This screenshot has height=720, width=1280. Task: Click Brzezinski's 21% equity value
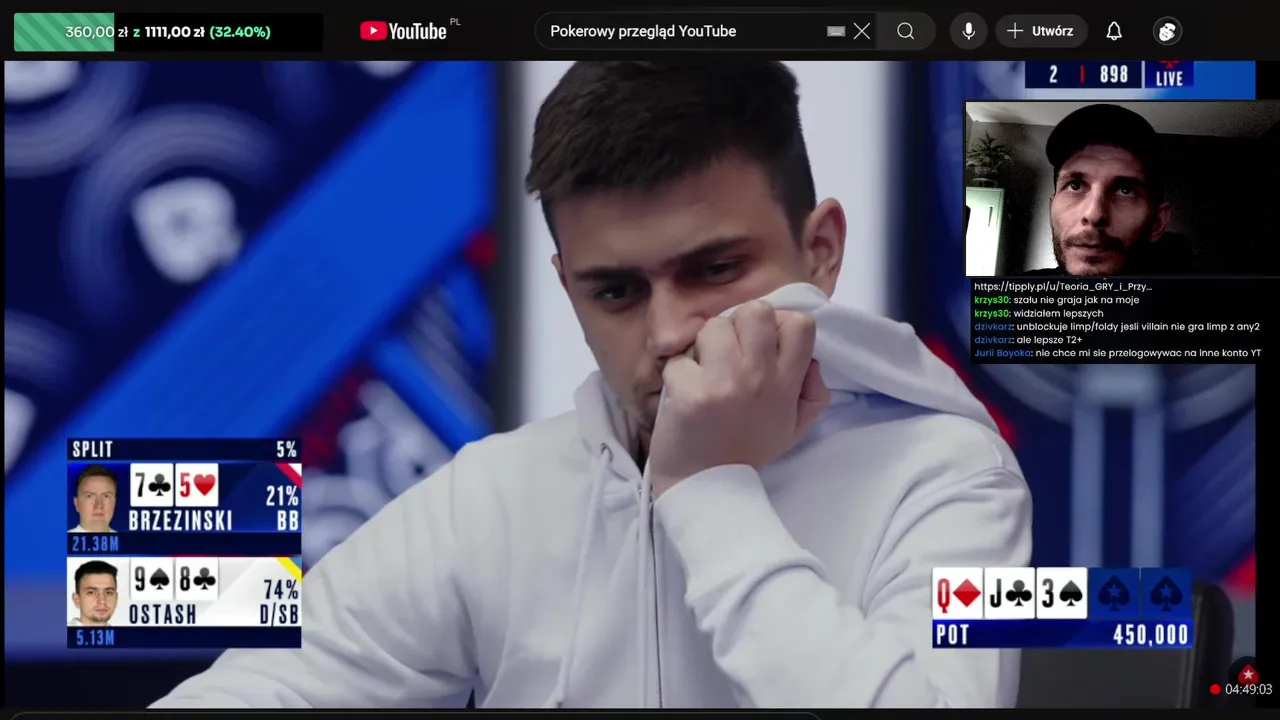pos(282,496)
